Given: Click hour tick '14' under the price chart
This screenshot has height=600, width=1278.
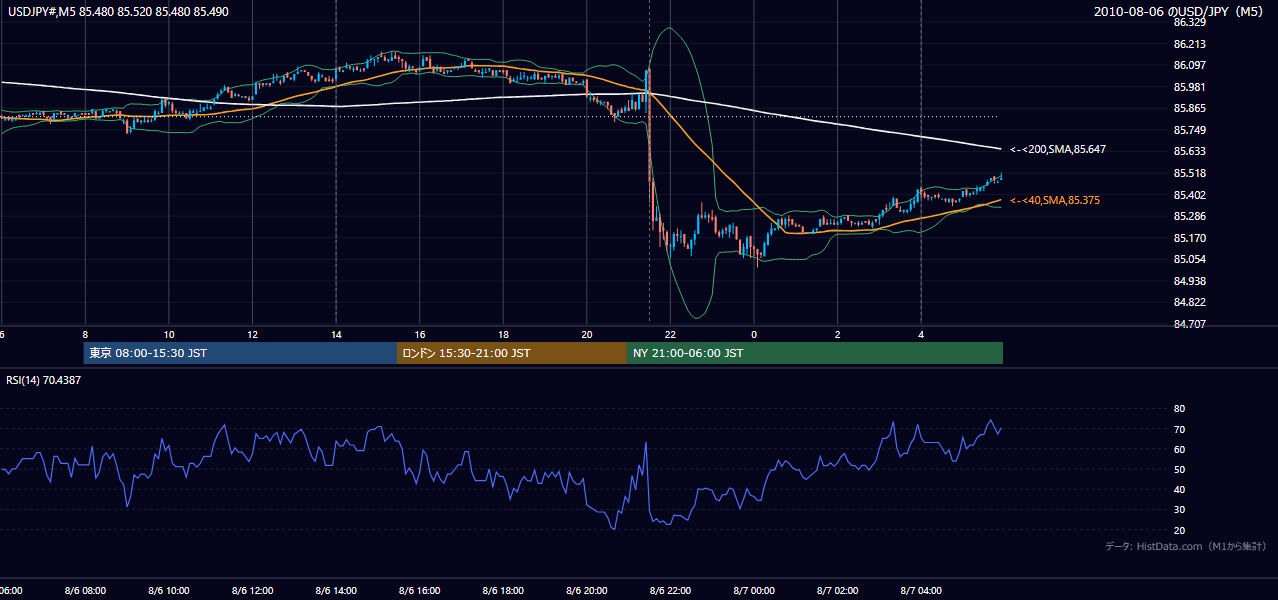Looking at the screenshot, I should 336,335.
